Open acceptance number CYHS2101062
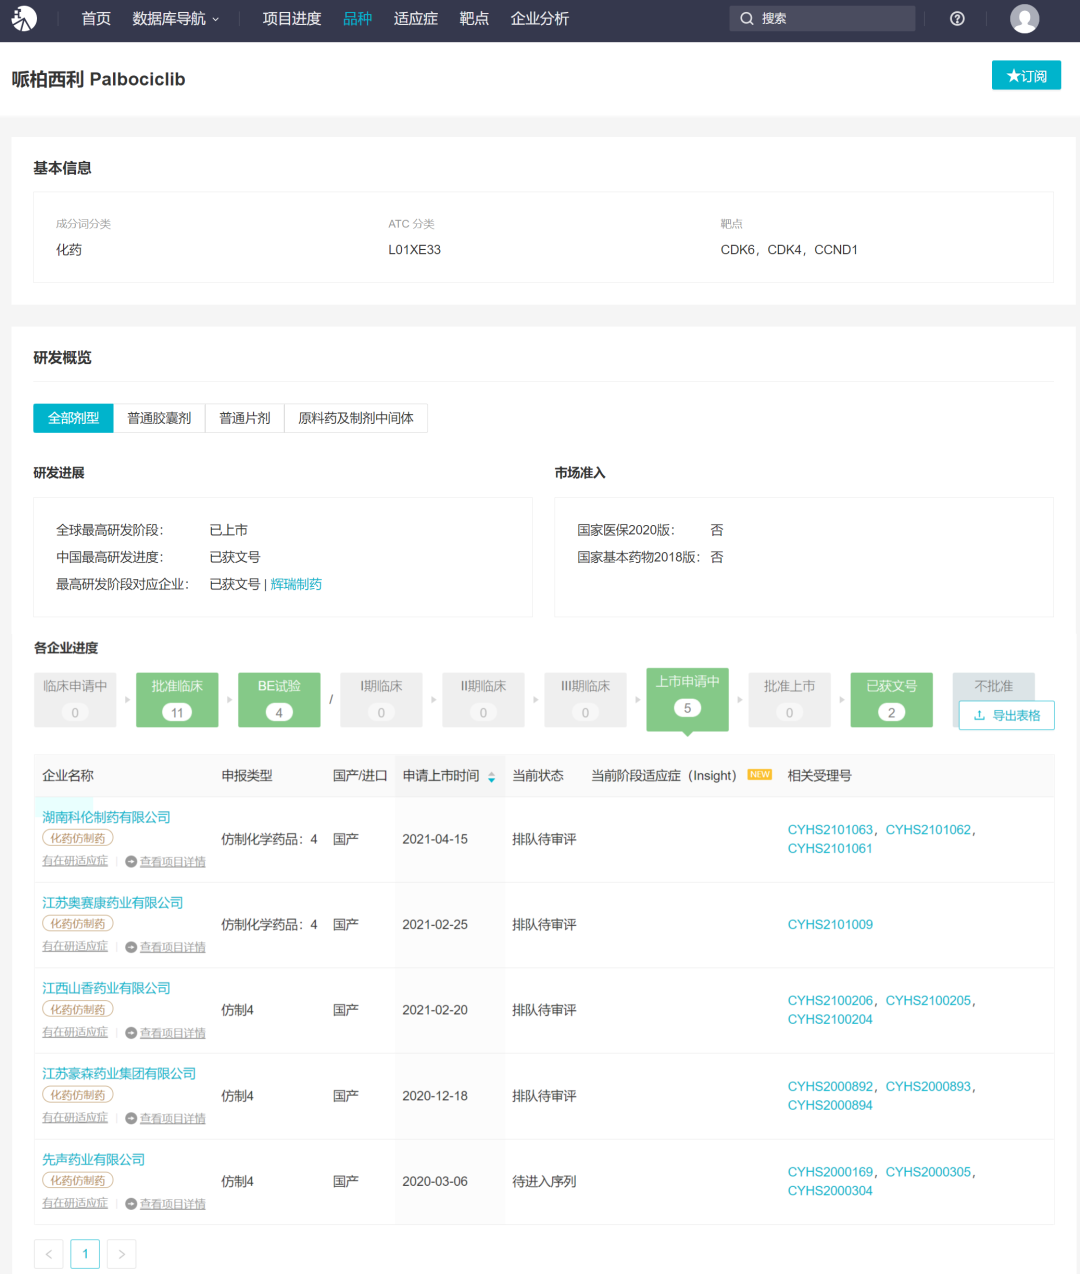Image resolution: width=1080 pixels, height=1274 pixels. coord(928,830)
